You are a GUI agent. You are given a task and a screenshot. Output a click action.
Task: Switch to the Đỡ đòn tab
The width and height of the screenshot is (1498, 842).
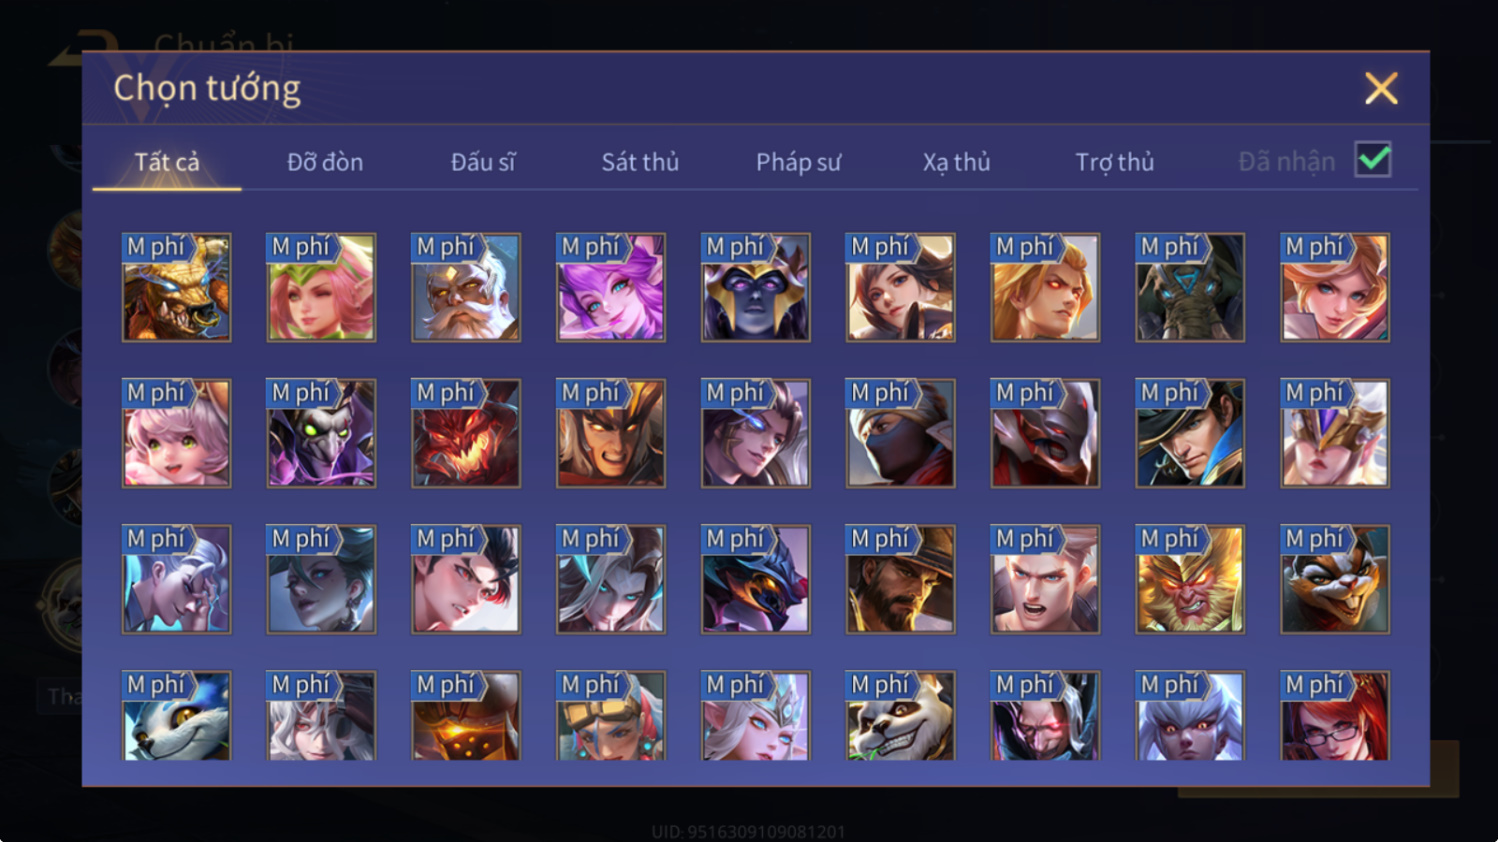click(x=325, y=162)
